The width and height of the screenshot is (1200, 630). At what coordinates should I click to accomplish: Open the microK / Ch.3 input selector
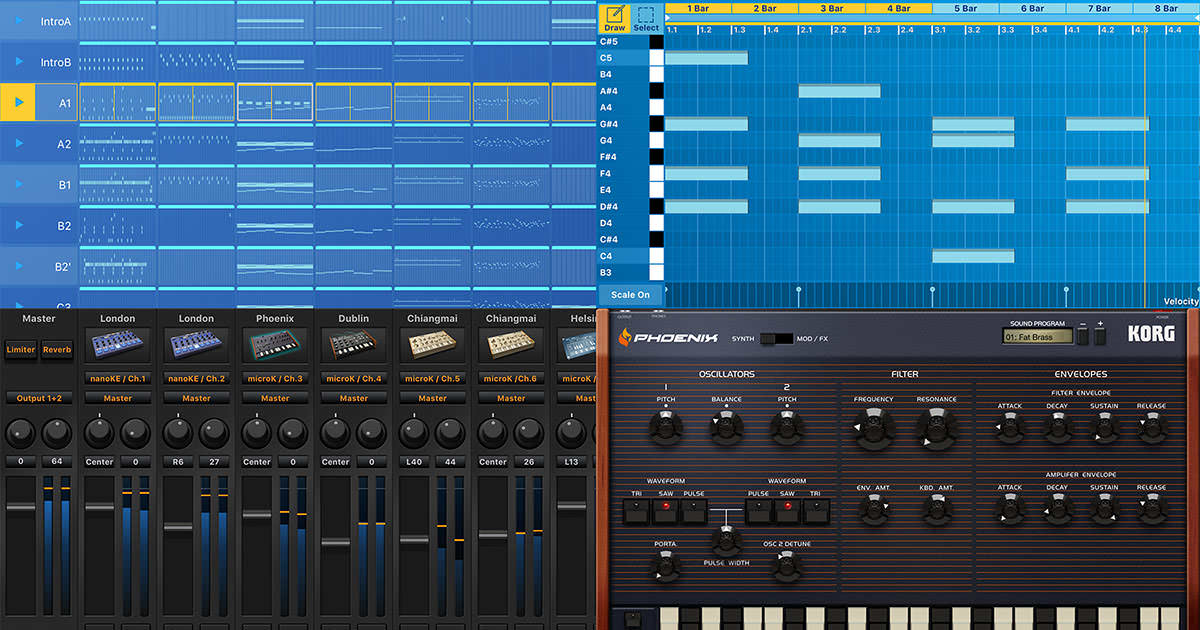[x=275, y=379]
